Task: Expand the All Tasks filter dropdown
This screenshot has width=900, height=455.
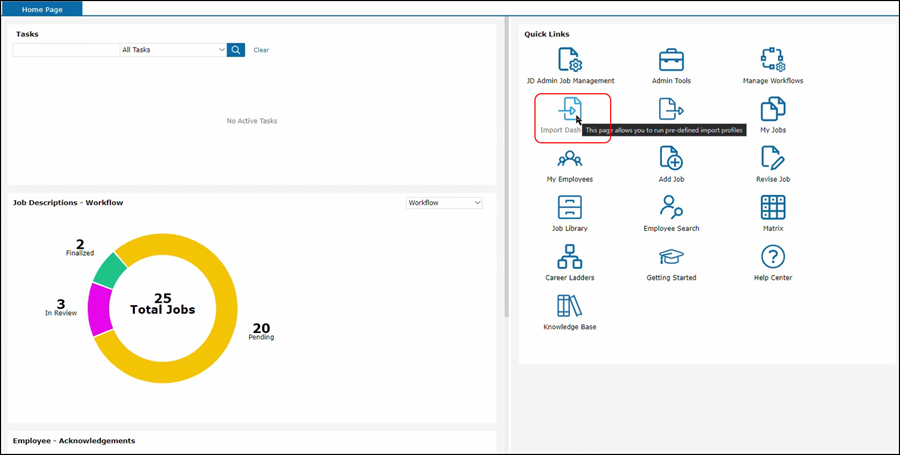Action: [x=173, y=49]
